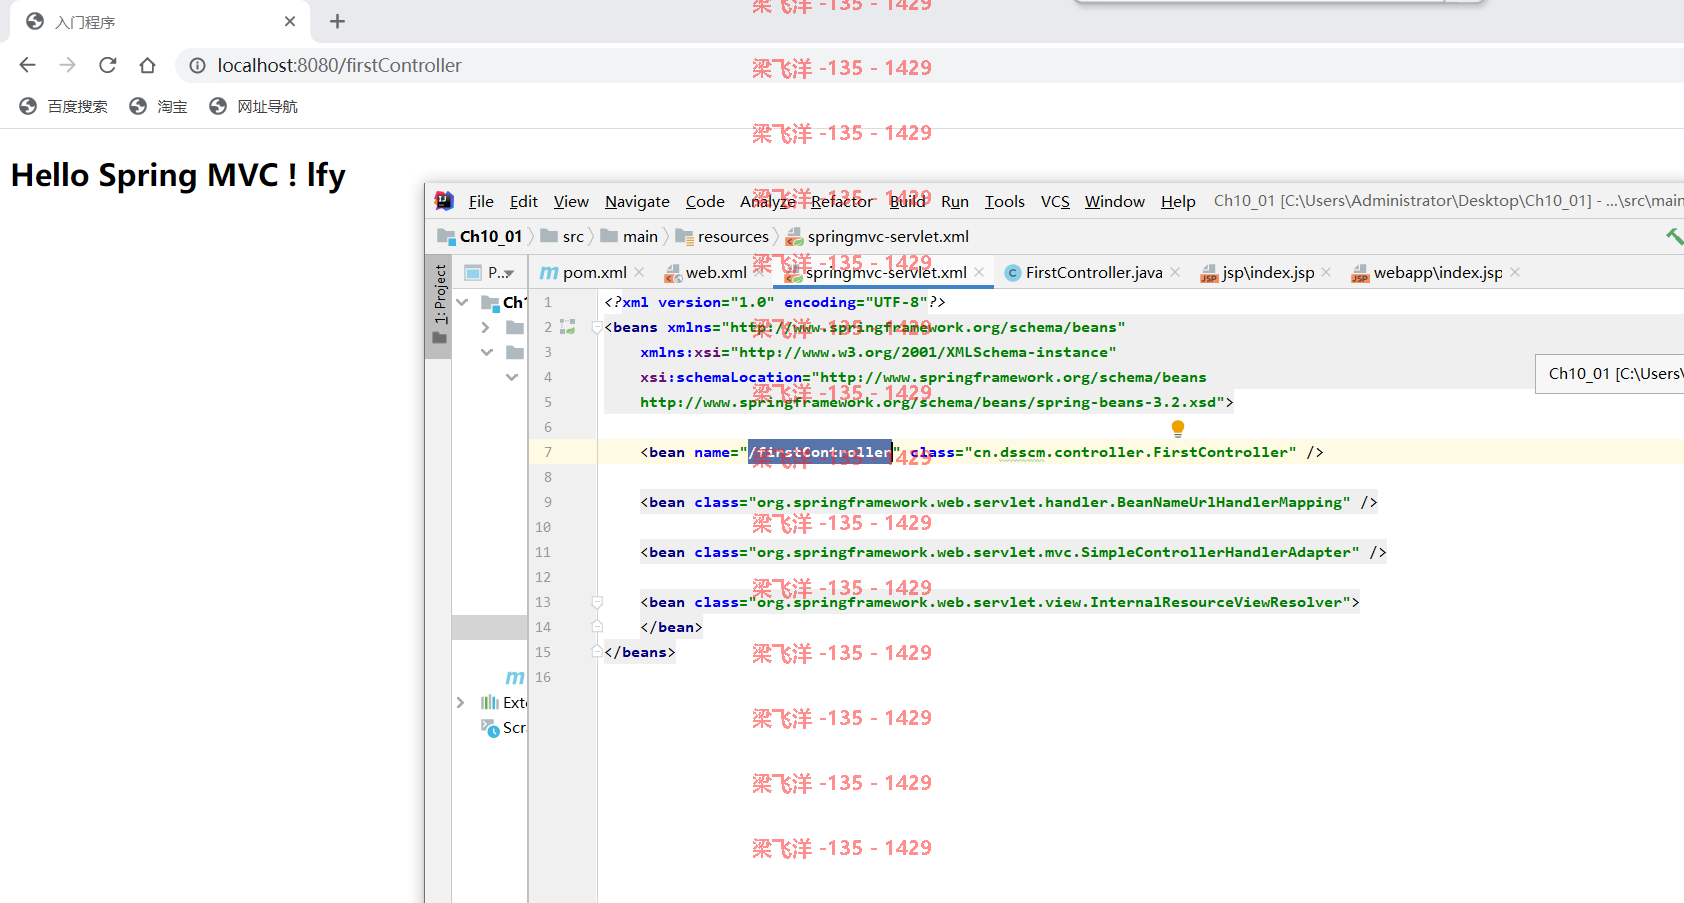1684x903 pixels.
Task: Expand the External Libraries node
Action: 460,702
